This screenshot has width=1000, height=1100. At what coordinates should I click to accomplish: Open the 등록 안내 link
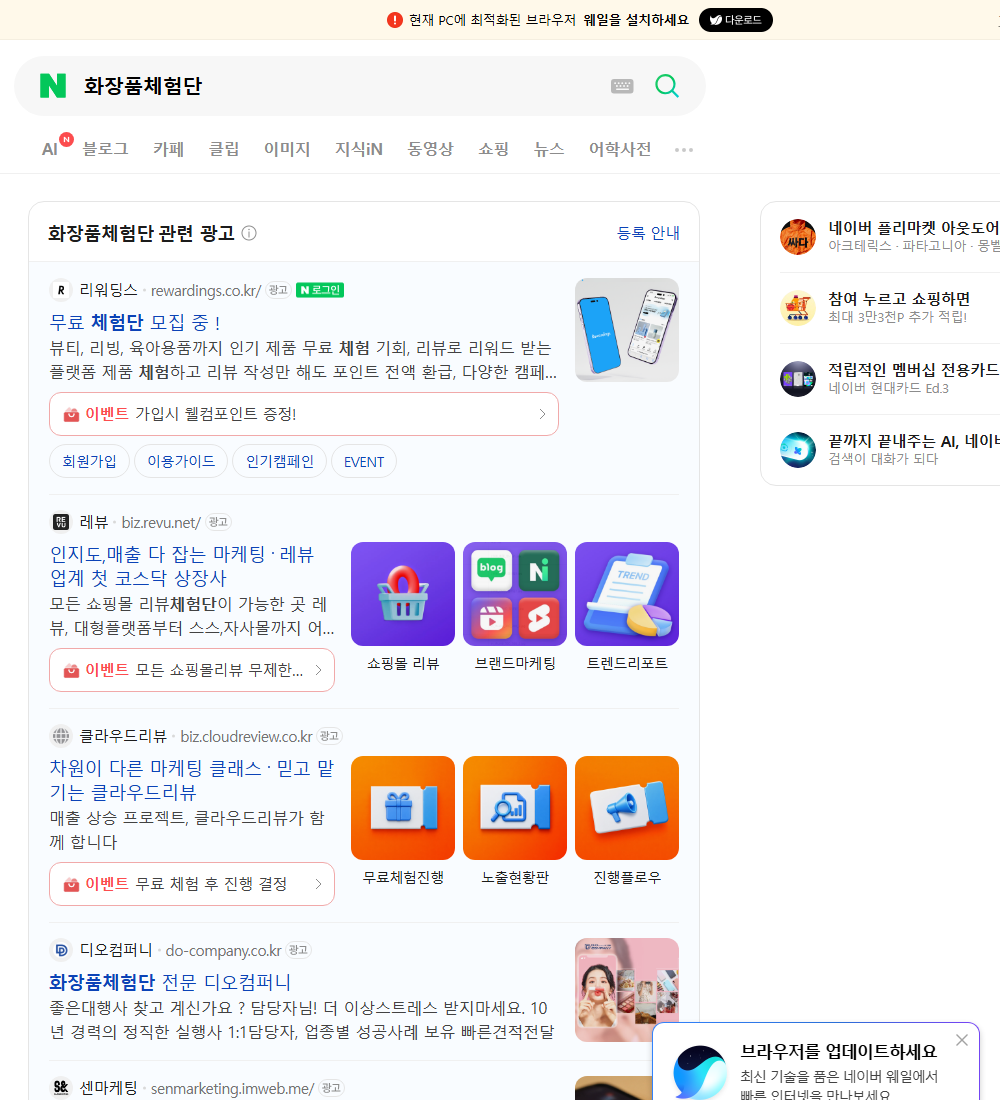648,233
